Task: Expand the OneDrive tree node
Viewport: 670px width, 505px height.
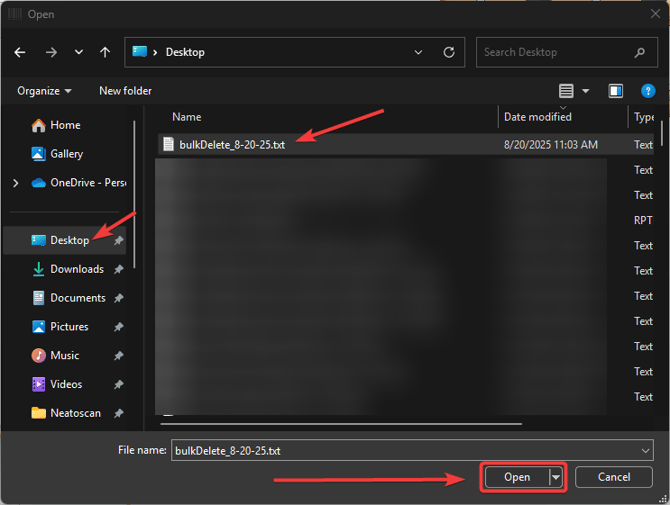Action: coord(15,183)
